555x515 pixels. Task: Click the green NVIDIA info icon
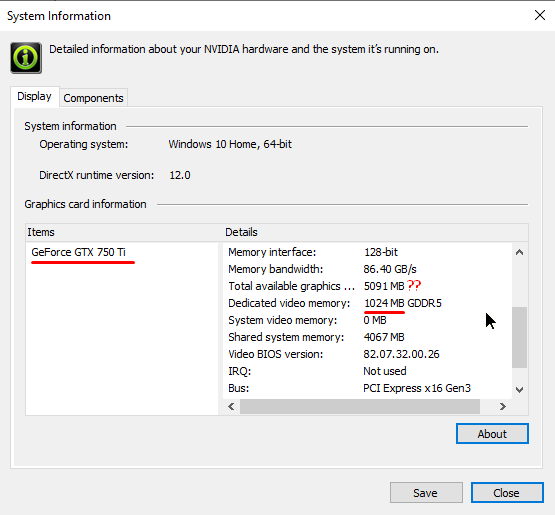coord(26,58)
